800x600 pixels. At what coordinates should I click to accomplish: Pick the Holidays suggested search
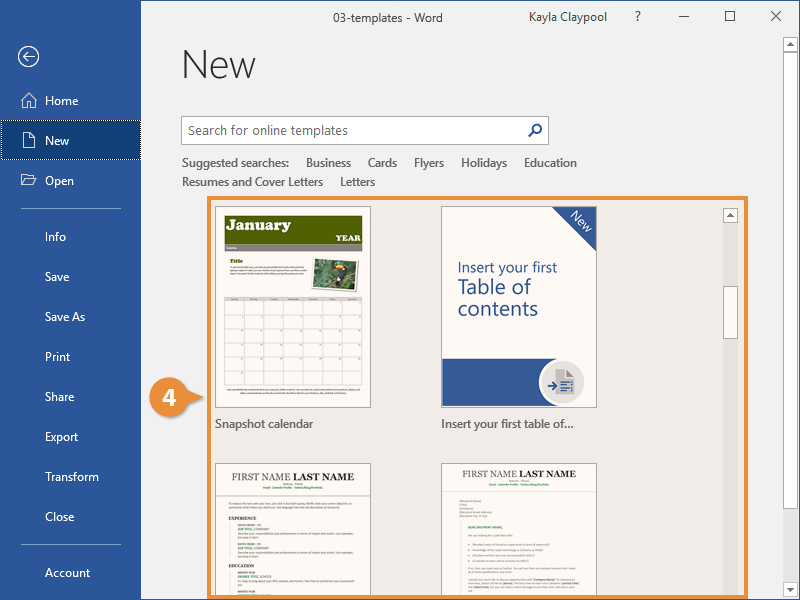484,163
